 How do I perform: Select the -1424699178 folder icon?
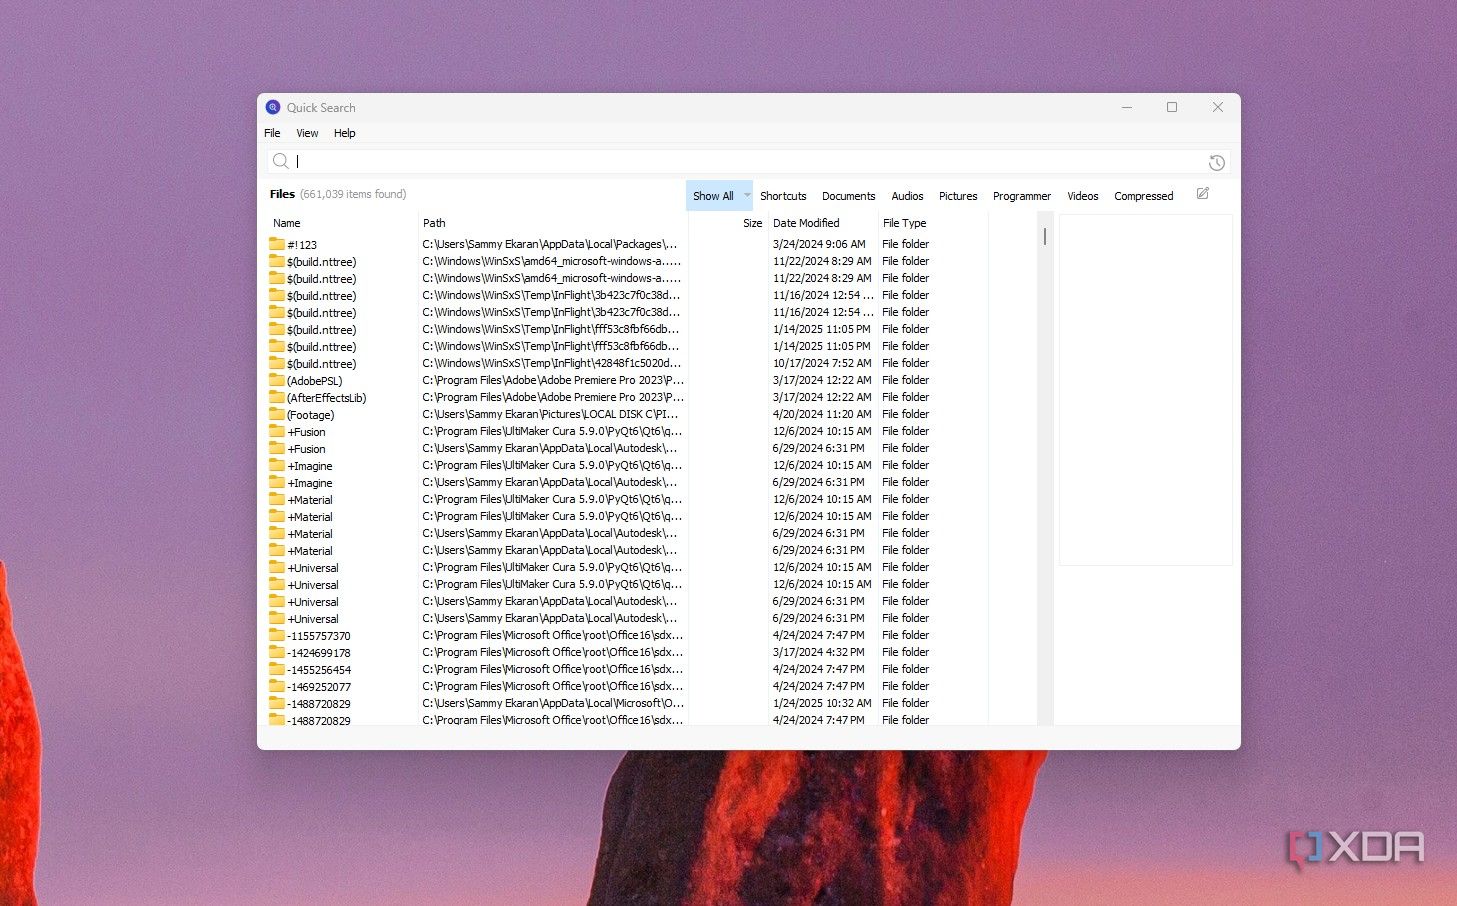[277, 652]
